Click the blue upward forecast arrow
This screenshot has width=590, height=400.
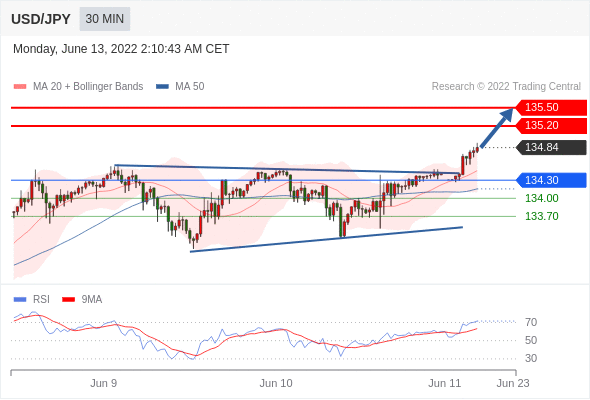[x=497, y=128]
